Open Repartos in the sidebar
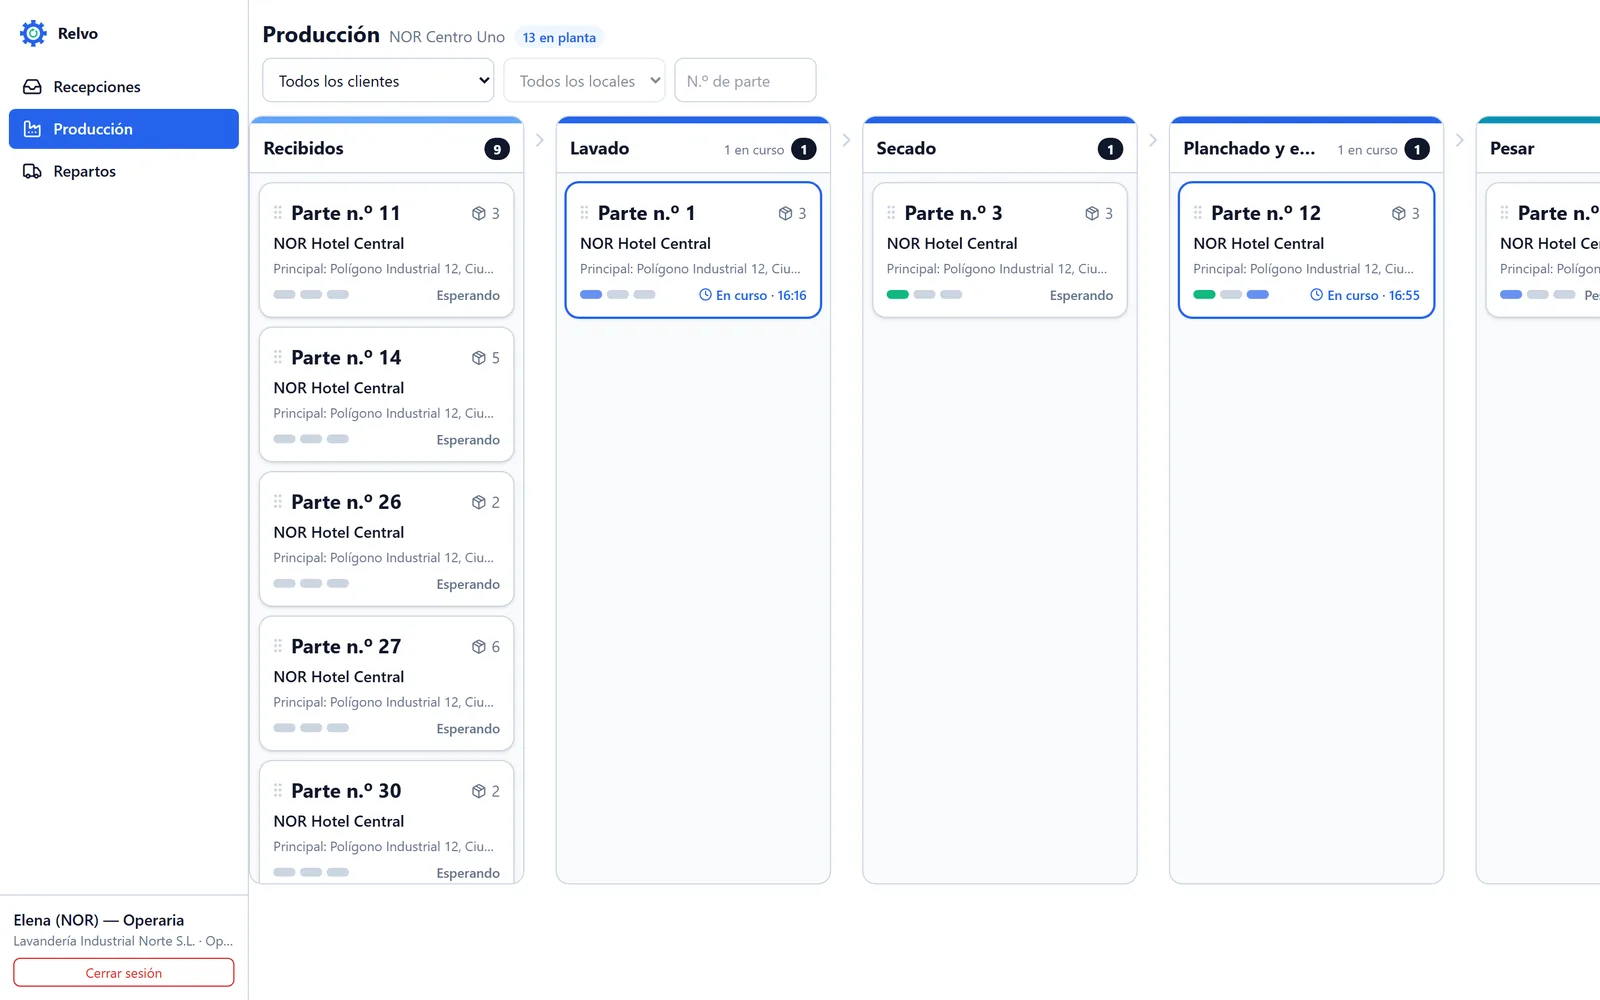Viewport: 1600px width, 1000px height. tap(124, 171)
